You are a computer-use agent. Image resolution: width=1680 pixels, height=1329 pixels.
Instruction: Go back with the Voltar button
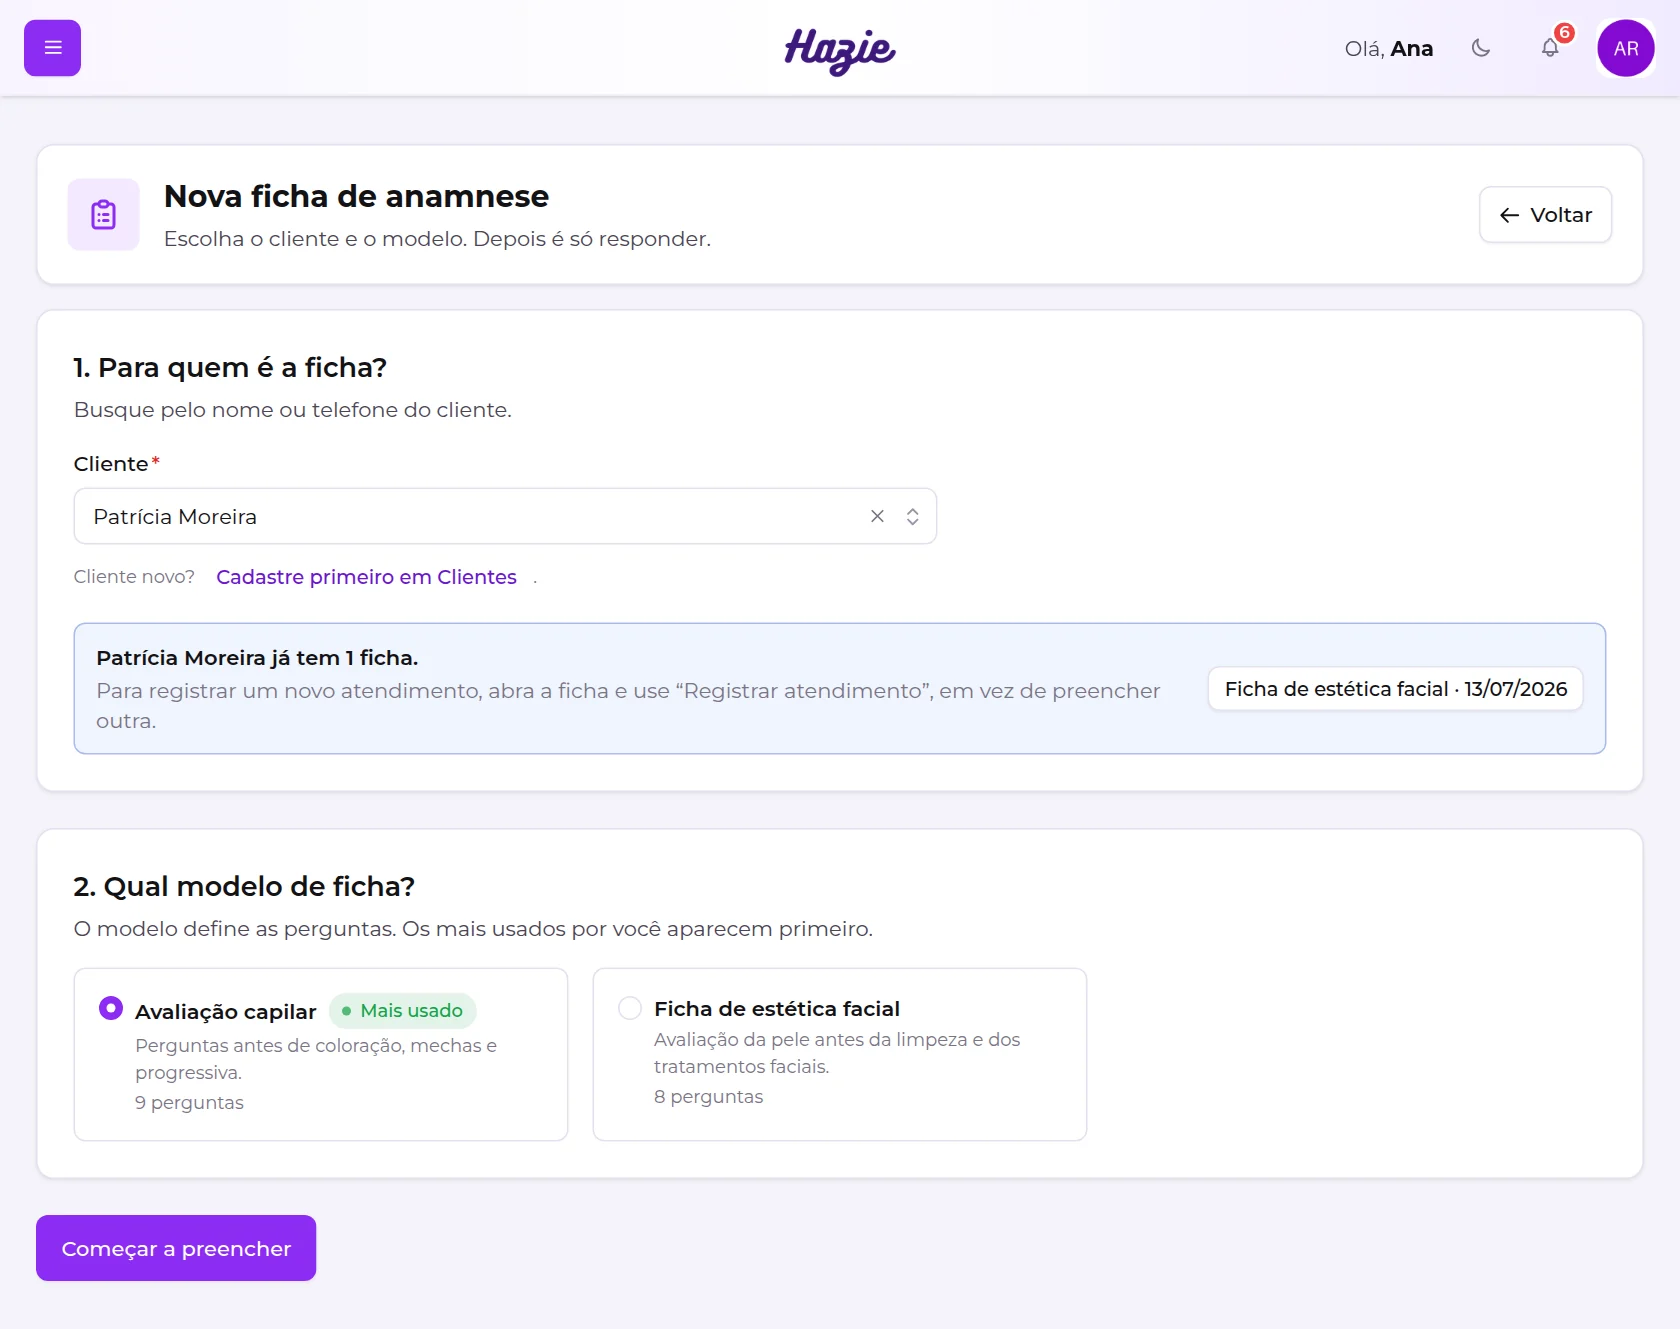(x=1545, y=215)
